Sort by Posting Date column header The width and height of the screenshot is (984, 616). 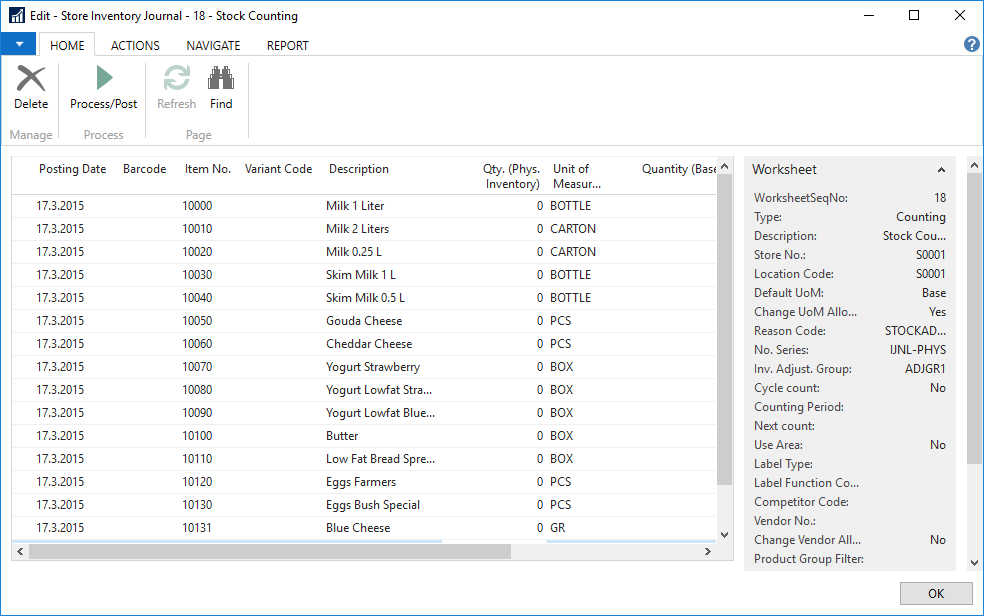pos(72,169)
